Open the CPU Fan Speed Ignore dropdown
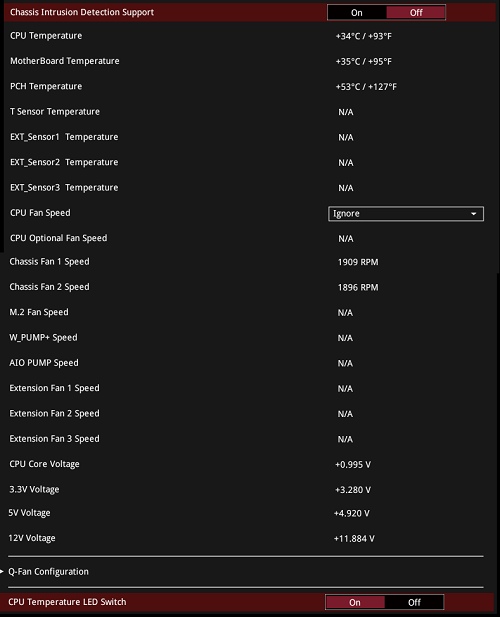The height and width of the screenshot is (617, 500). (x=406, y=214)
